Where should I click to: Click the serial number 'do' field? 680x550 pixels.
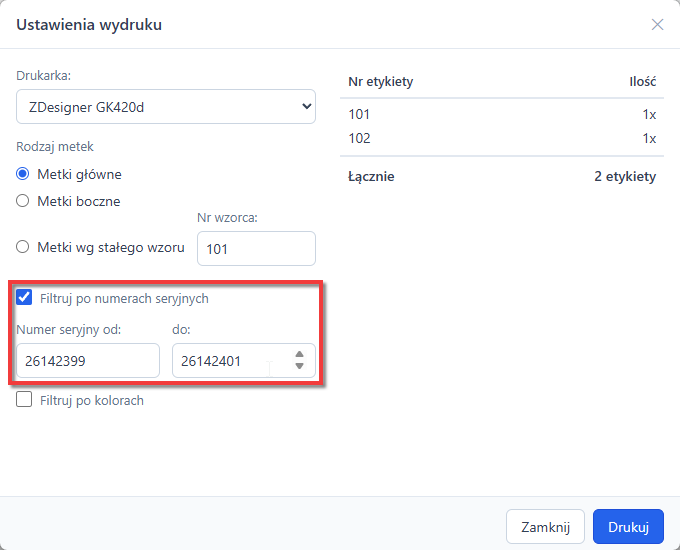point(244,360)
